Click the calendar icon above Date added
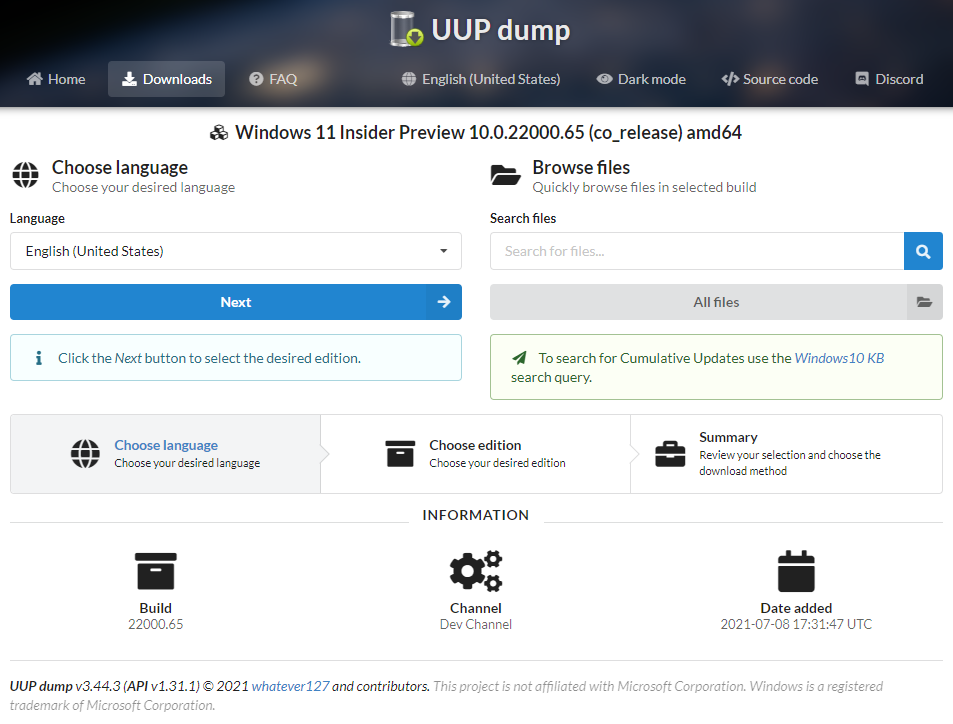Viewport: 953px width, 724px height. (x=796, y=571)
